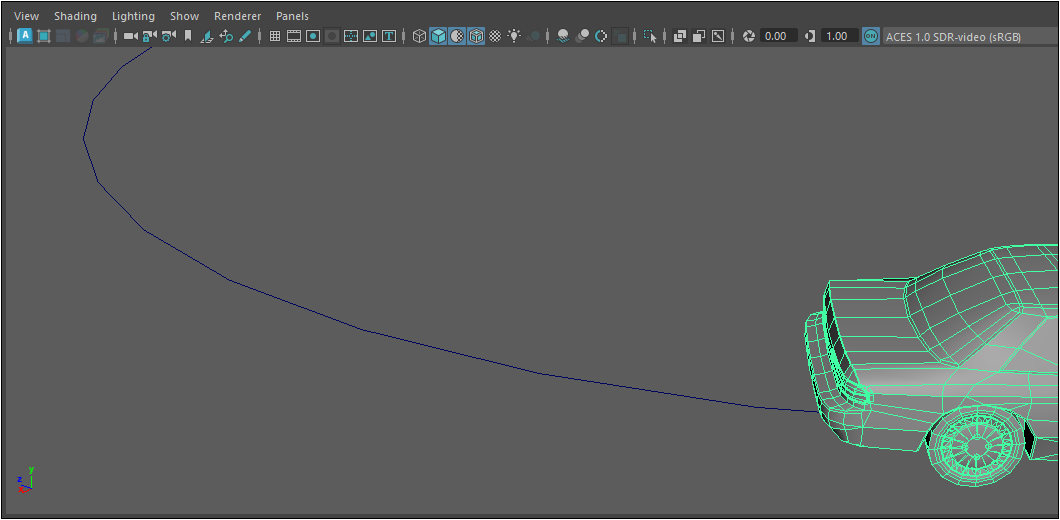Enable the Film Gate overlay
The height and width of the screenshot is (520, 1060).
[294, 36]
